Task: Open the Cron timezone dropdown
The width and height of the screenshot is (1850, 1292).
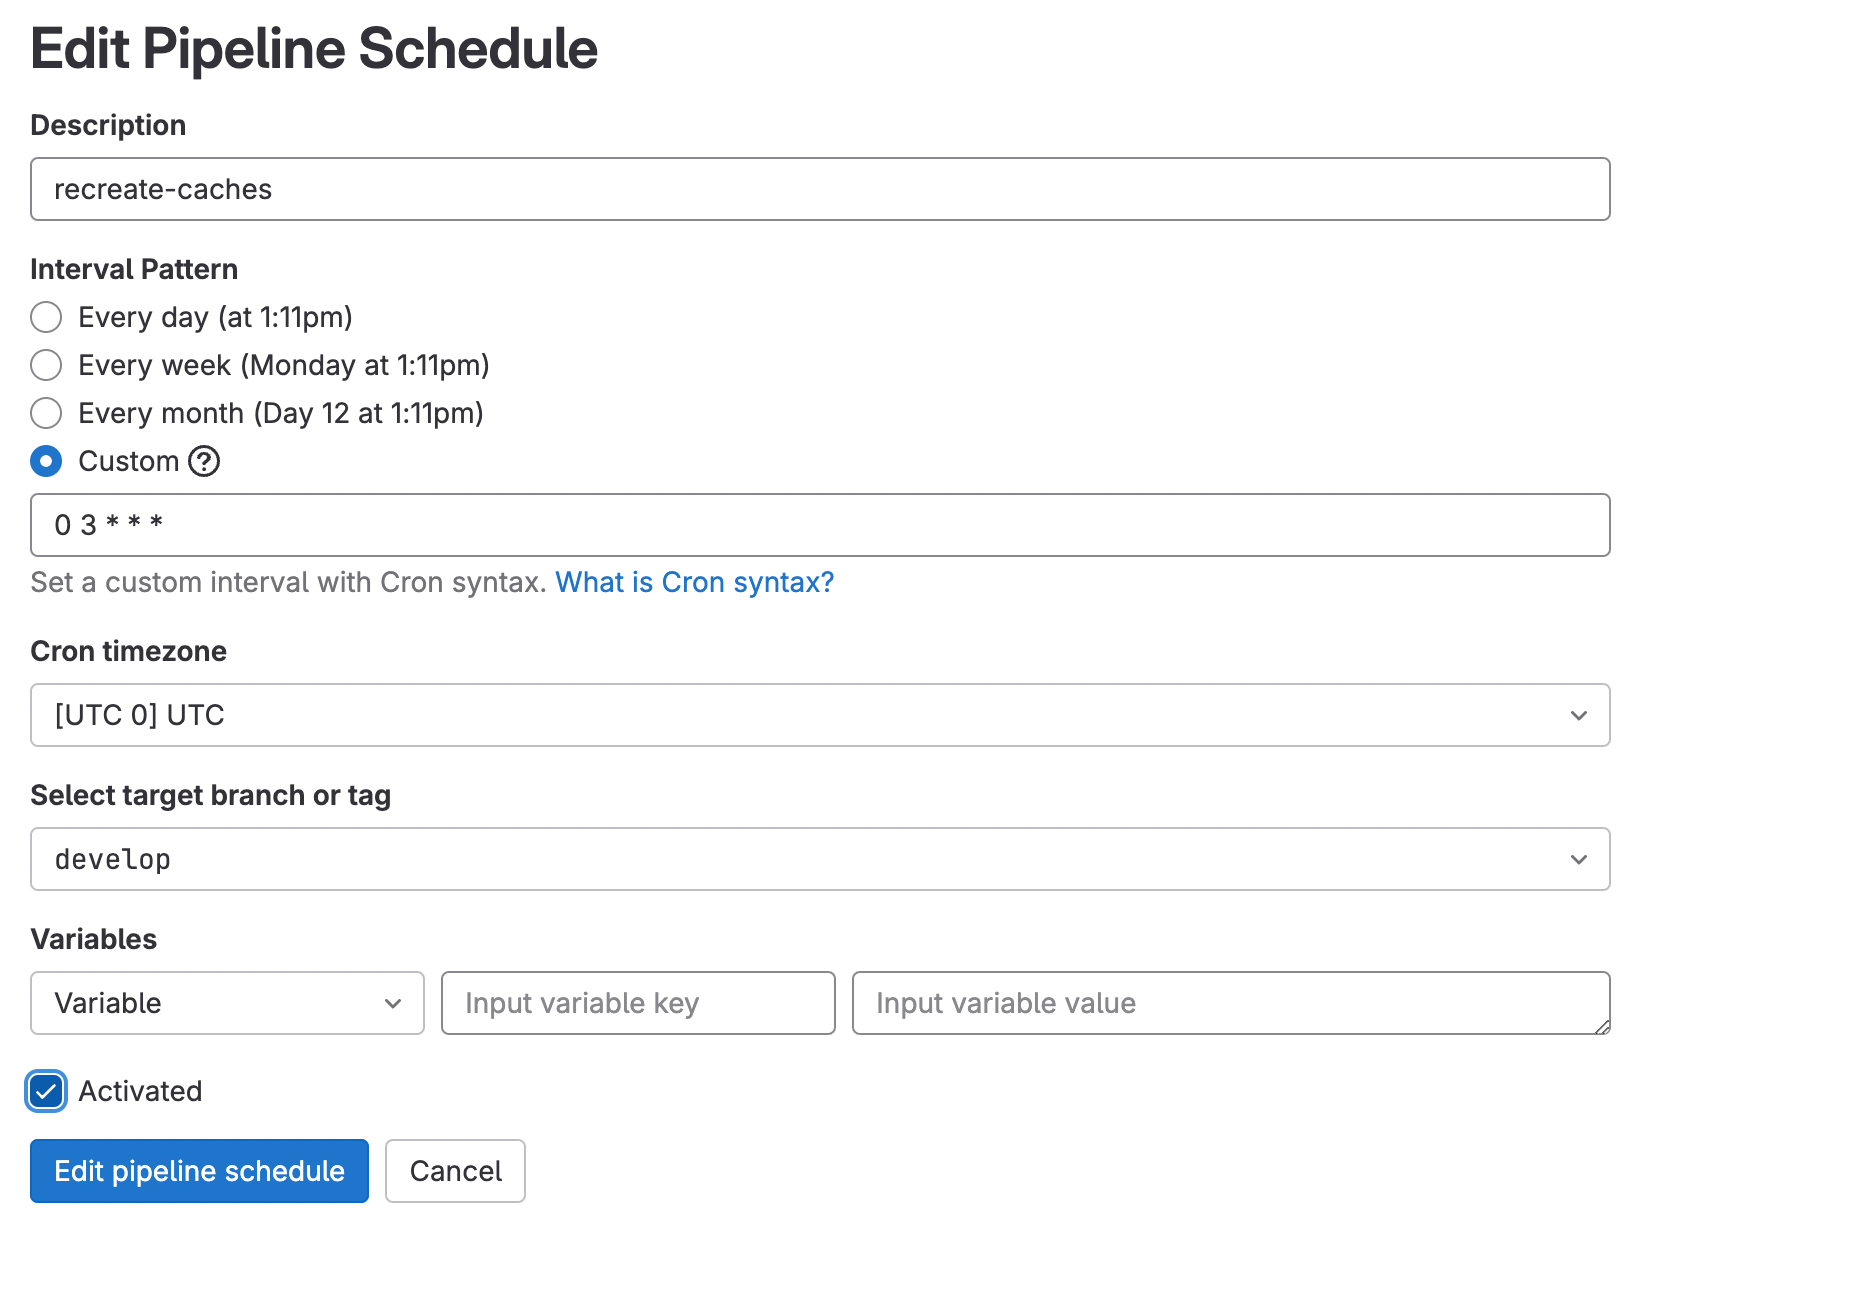Action: pos(820,715)
